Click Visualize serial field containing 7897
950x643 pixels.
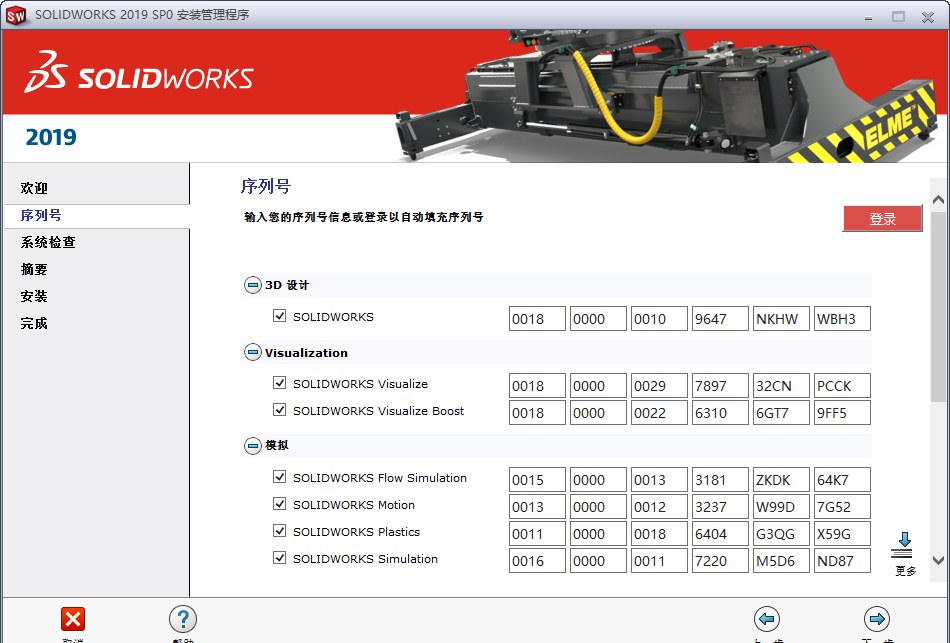720,385
